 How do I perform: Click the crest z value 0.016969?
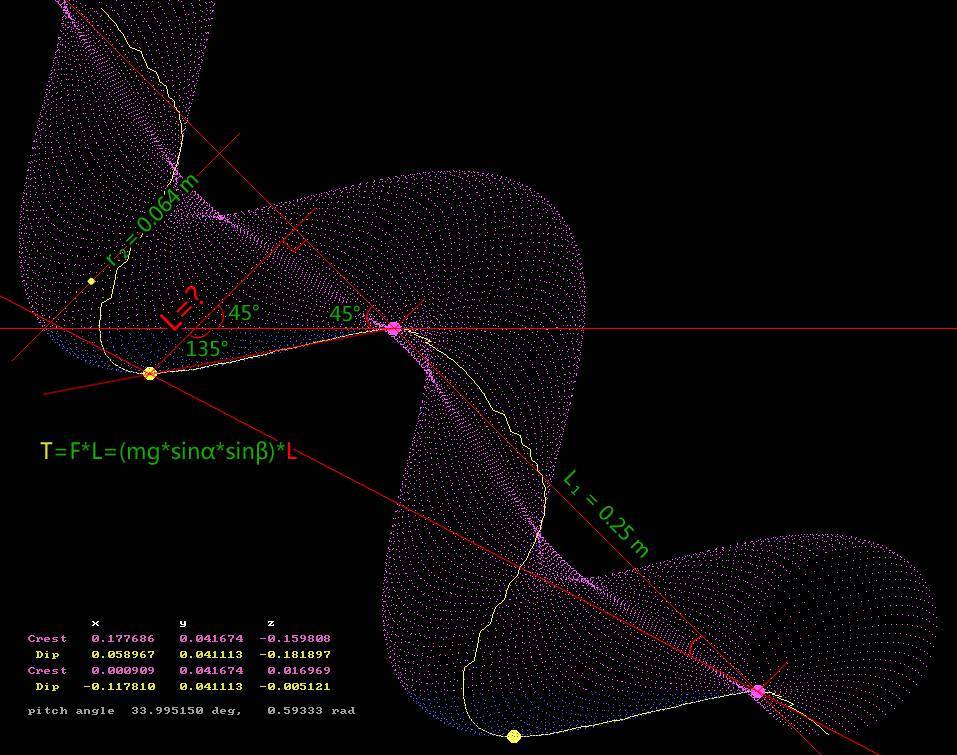[298, 670]
